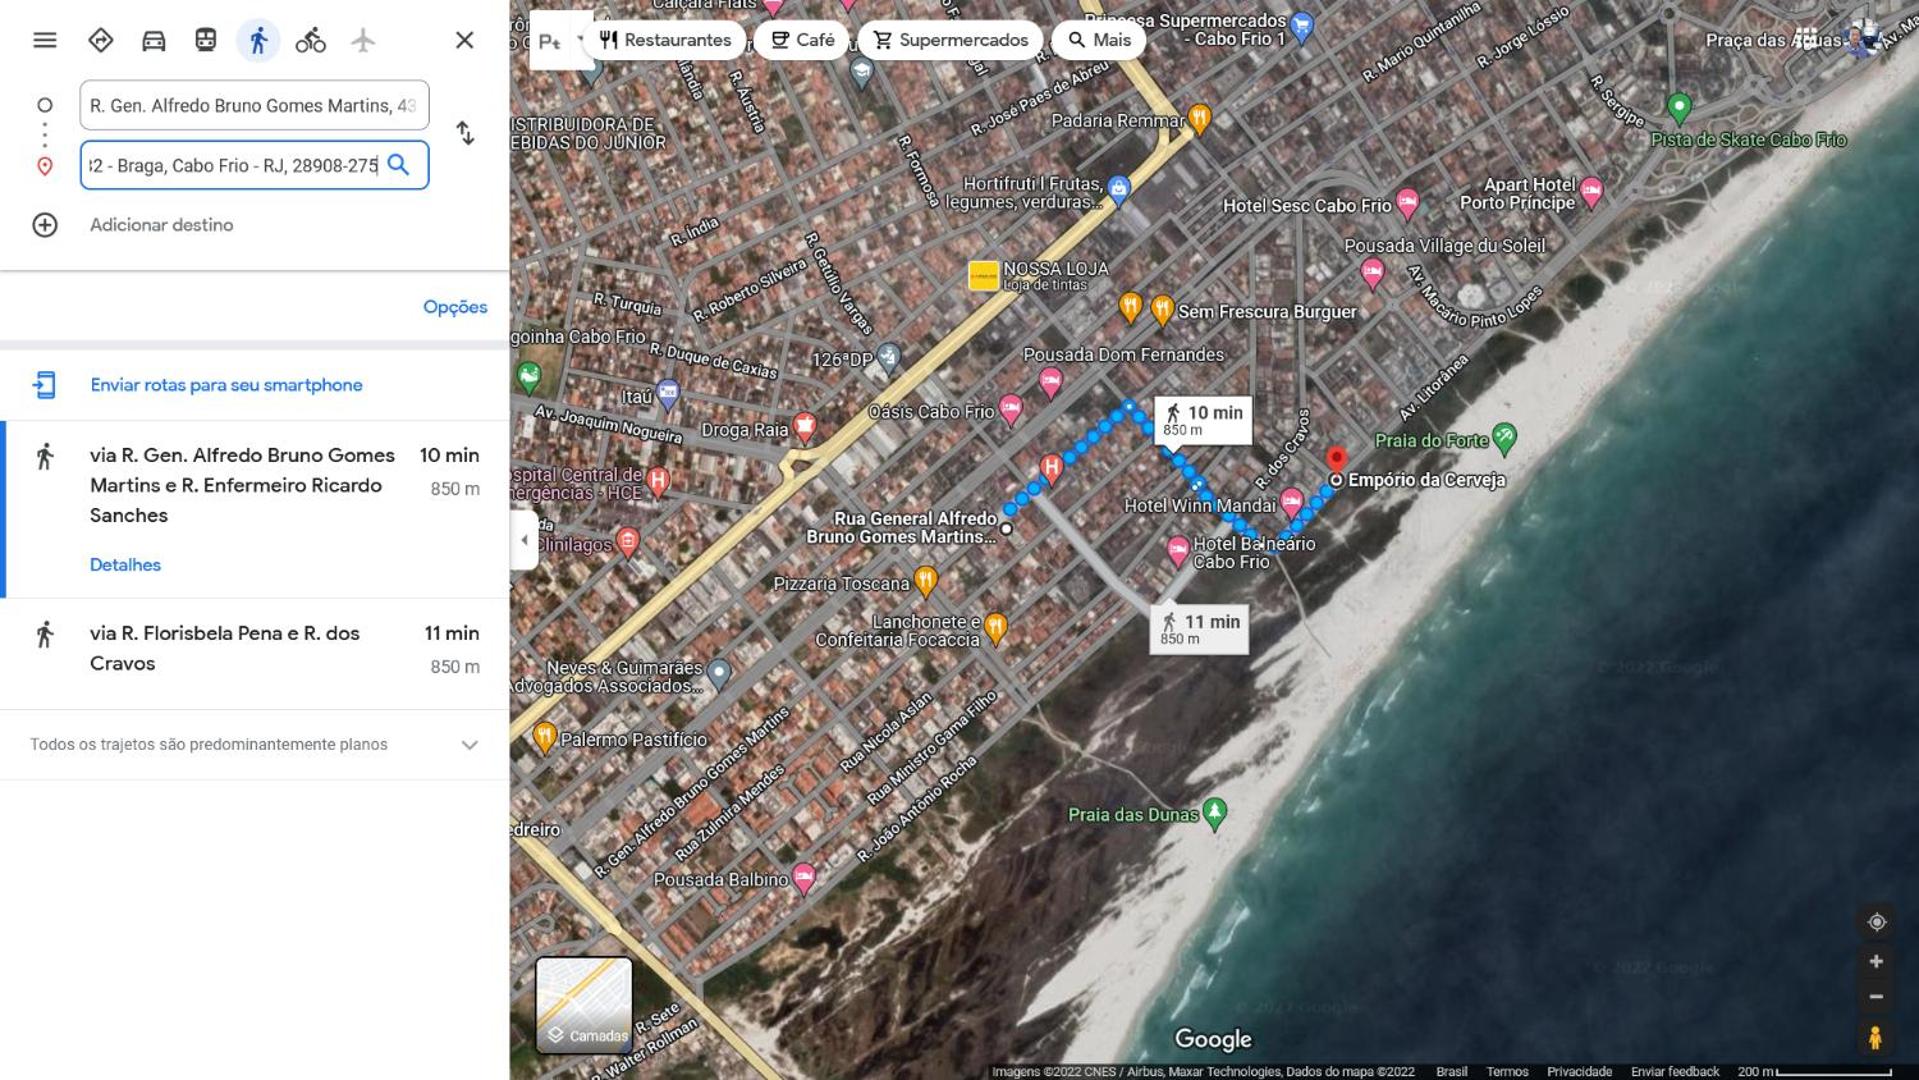Open Sem Frescura Burguer marker
1919x1080 pixels.
(x=1162, y=310)
